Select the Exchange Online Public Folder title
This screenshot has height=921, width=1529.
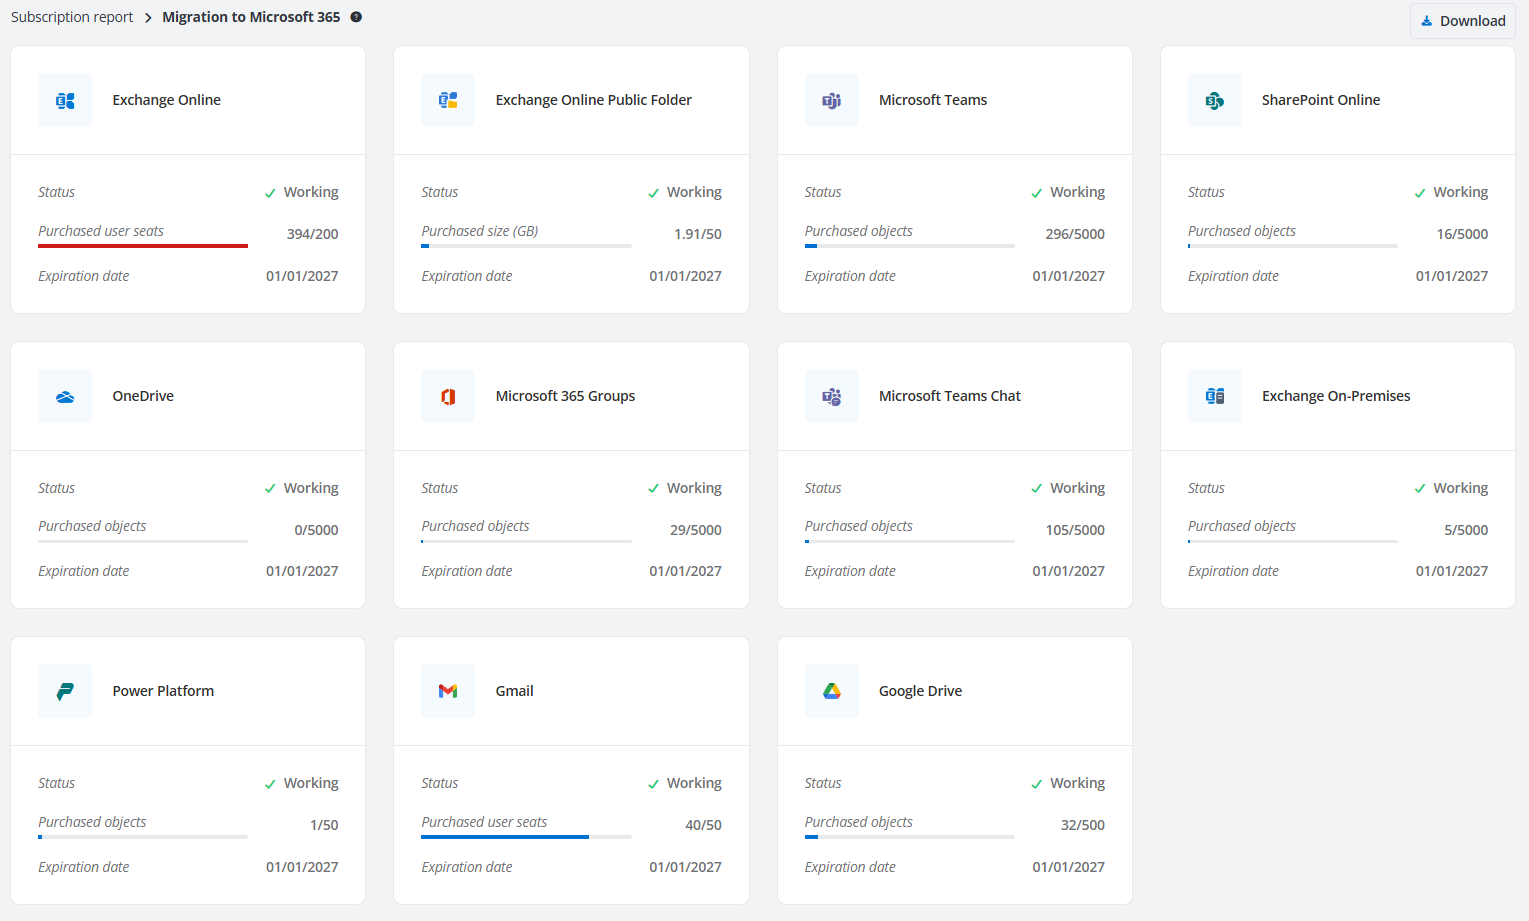coord(594,100)
